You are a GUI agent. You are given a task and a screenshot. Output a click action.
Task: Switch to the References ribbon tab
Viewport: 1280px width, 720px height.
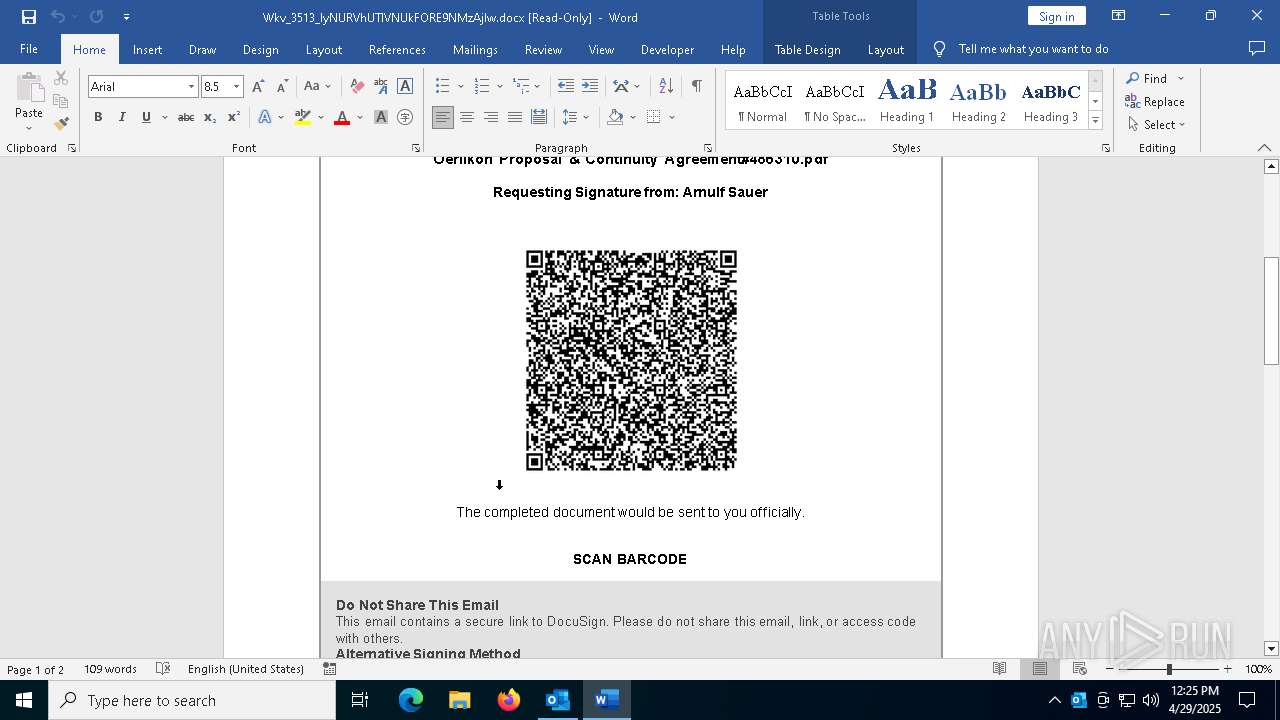397,50
